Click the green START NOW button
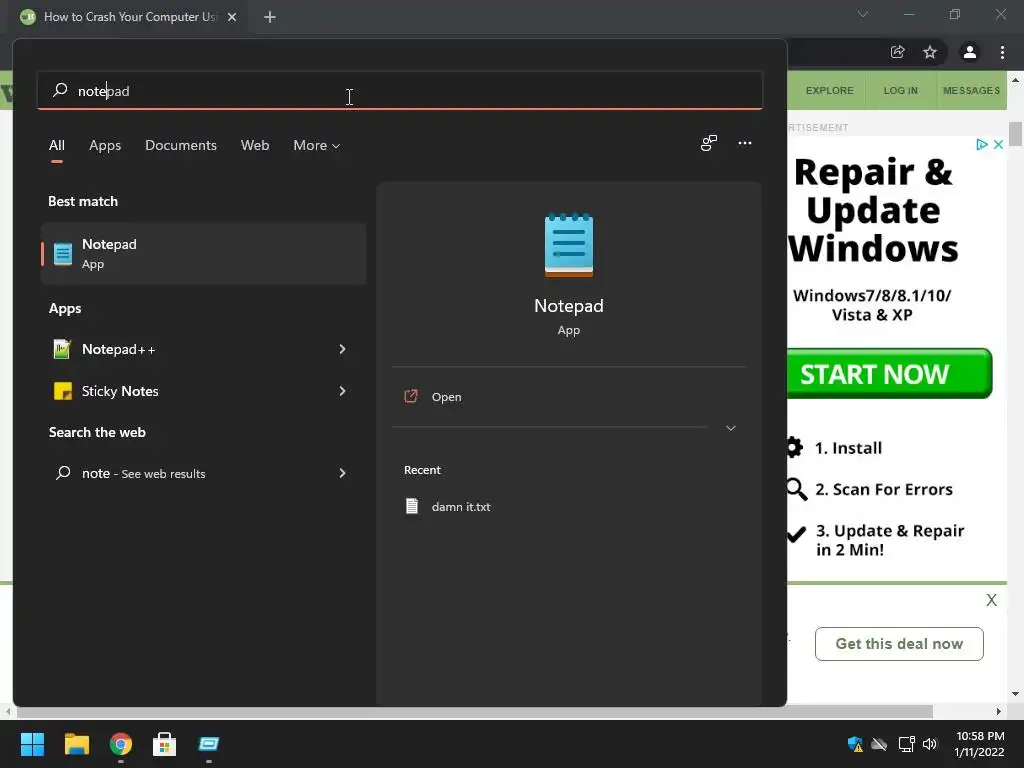Viewport: 1024px width, 768px height. pos(889,374)
